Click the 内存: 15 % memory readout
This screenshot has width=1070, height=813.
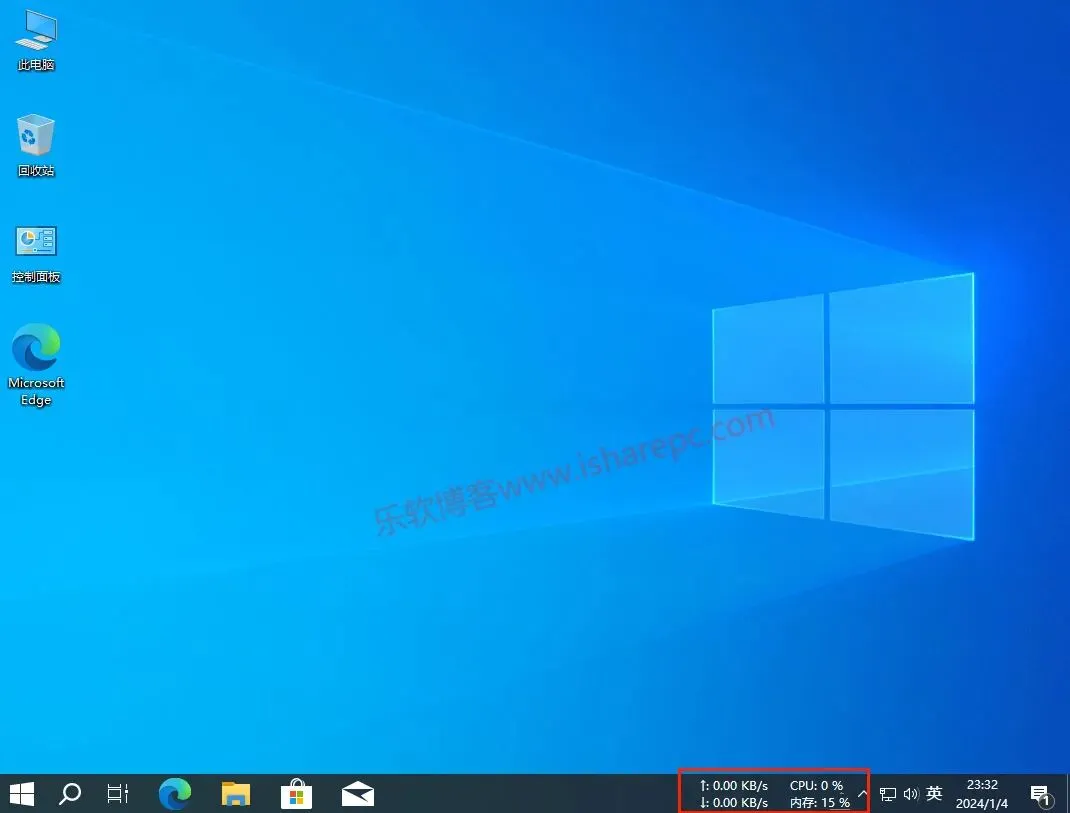(x=820, y=803)
